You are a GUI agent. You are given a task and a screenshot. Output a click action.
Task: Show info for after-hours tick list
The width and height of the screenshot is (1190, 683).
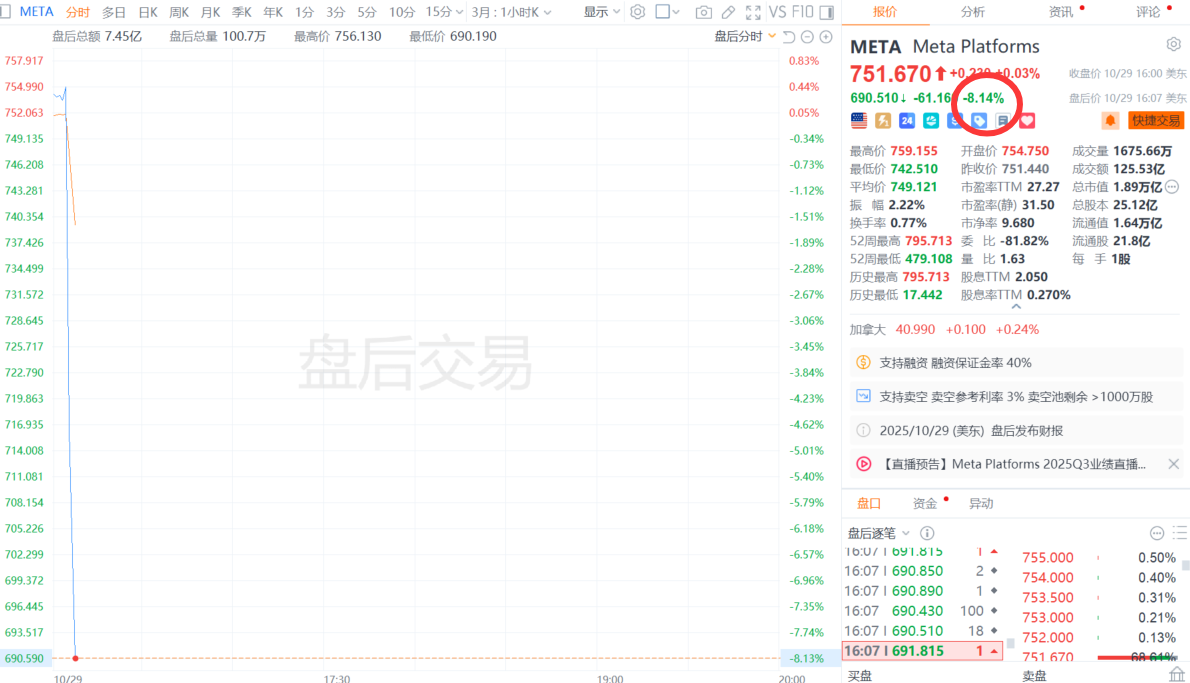927,533
